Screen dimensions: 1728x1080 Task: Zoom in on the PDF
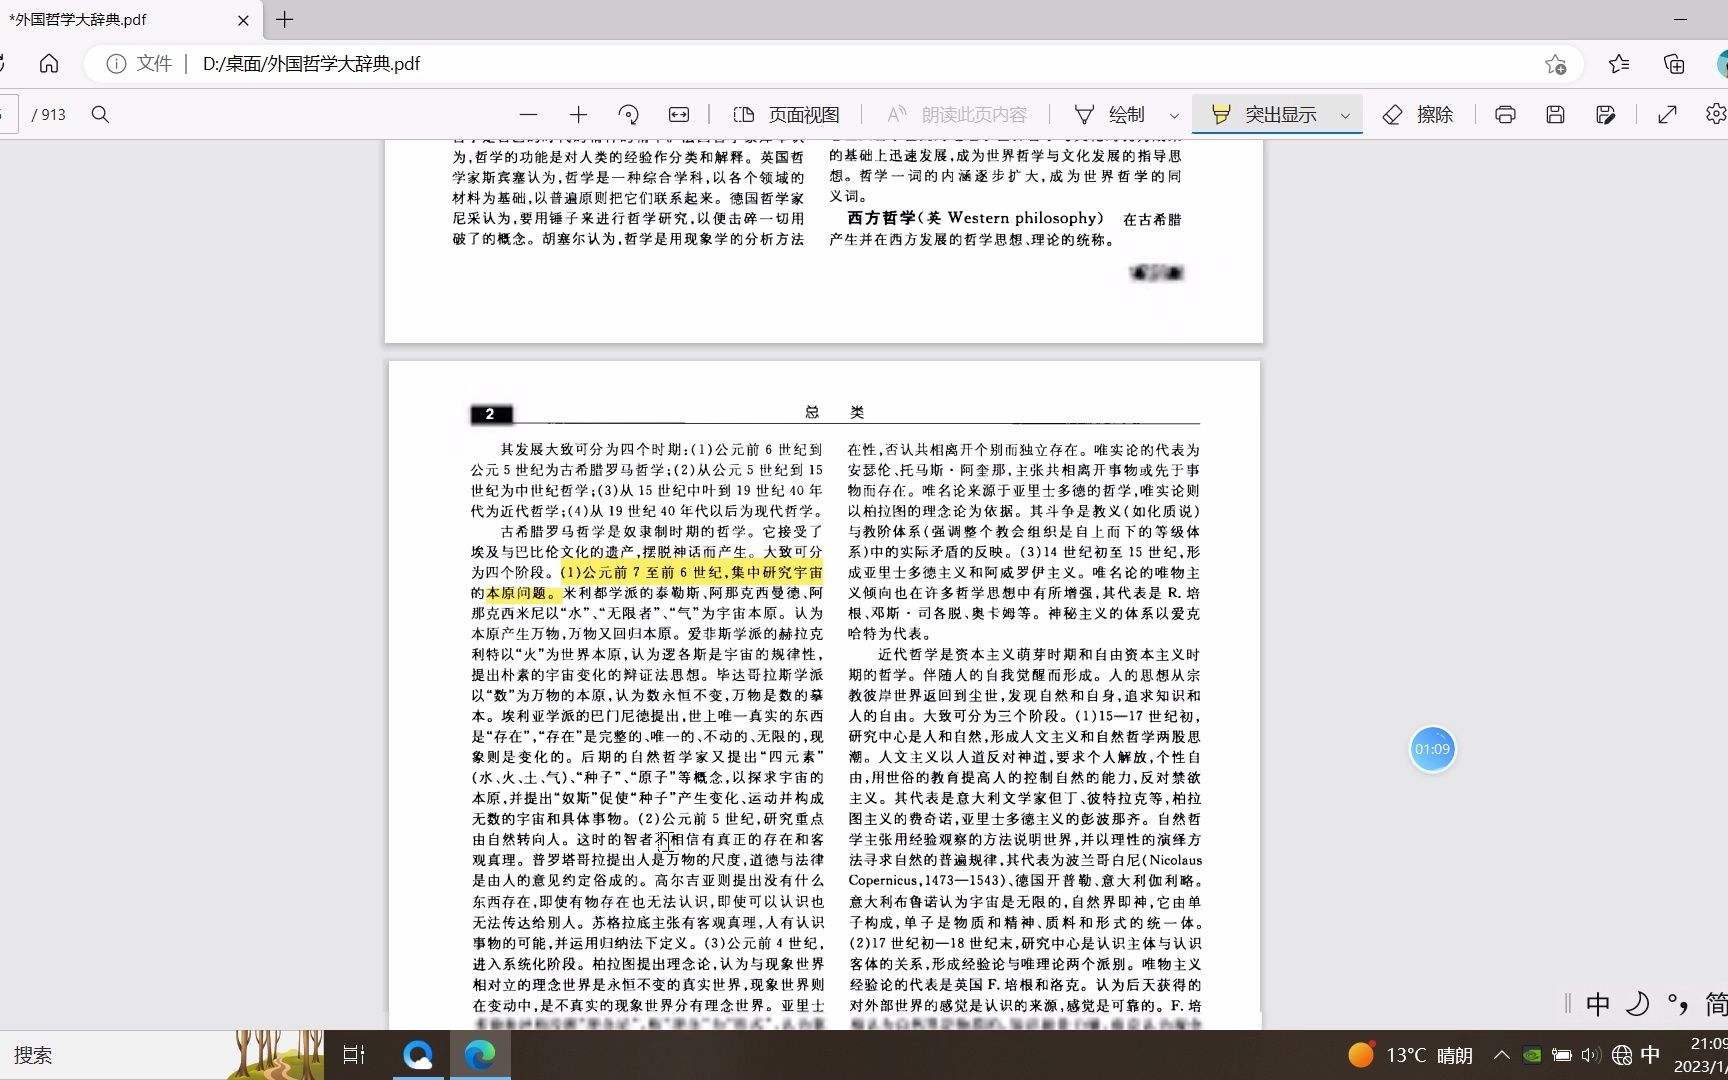(578, 115)
